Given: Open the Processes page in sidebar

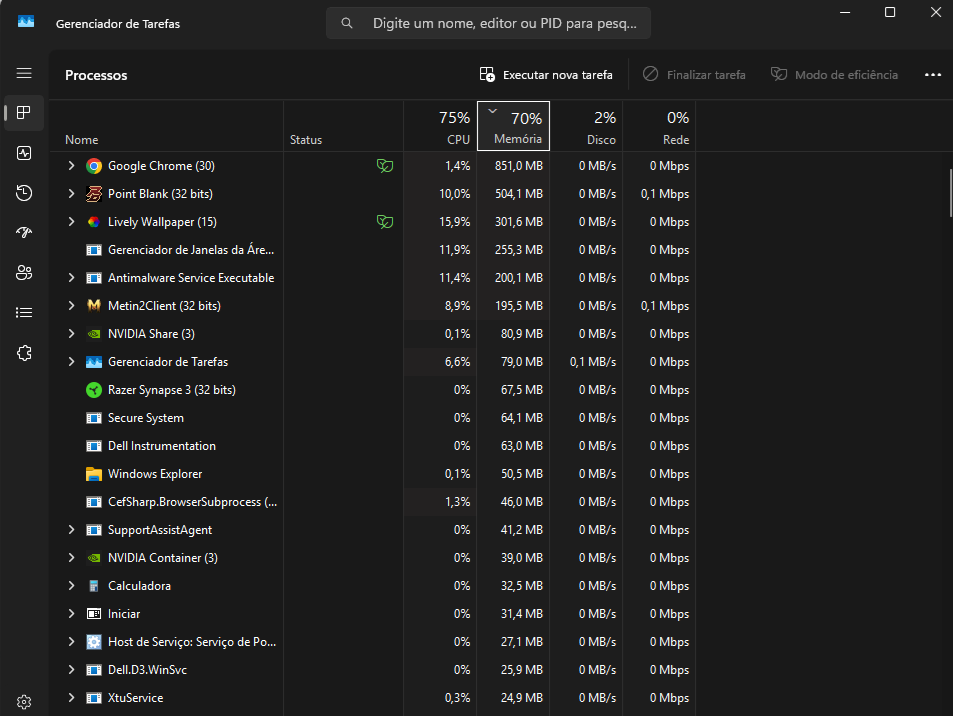Looking at the screenshot, I should pyautogui.click(x=24, y=113).
